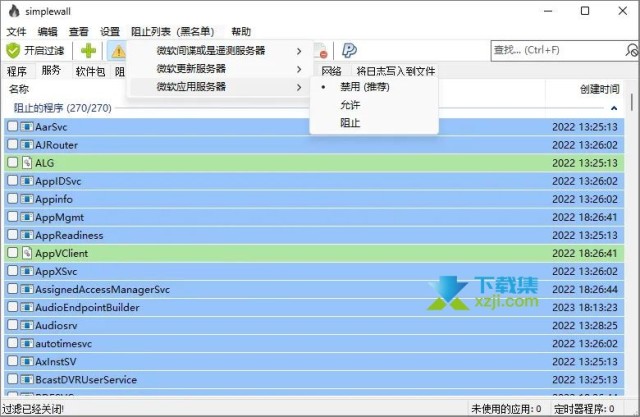The width and height of the screenshot is (640, 417).
Task: Select the AppXSvc row
Action: coord(314,271)
